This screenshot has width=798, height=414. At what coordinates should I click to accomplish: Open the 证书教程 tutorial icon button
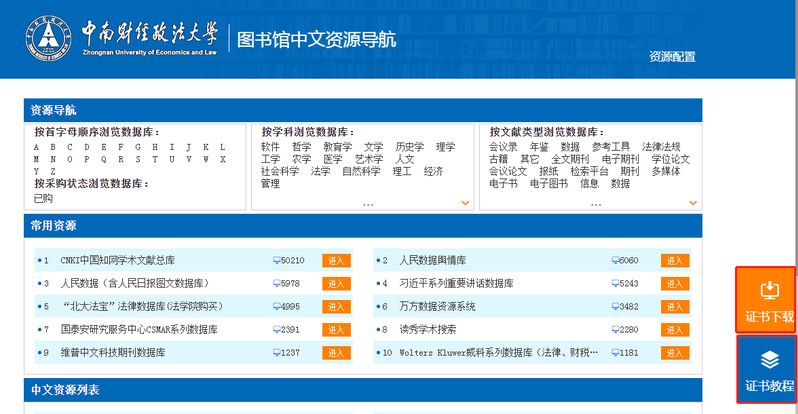click(766, 369)
